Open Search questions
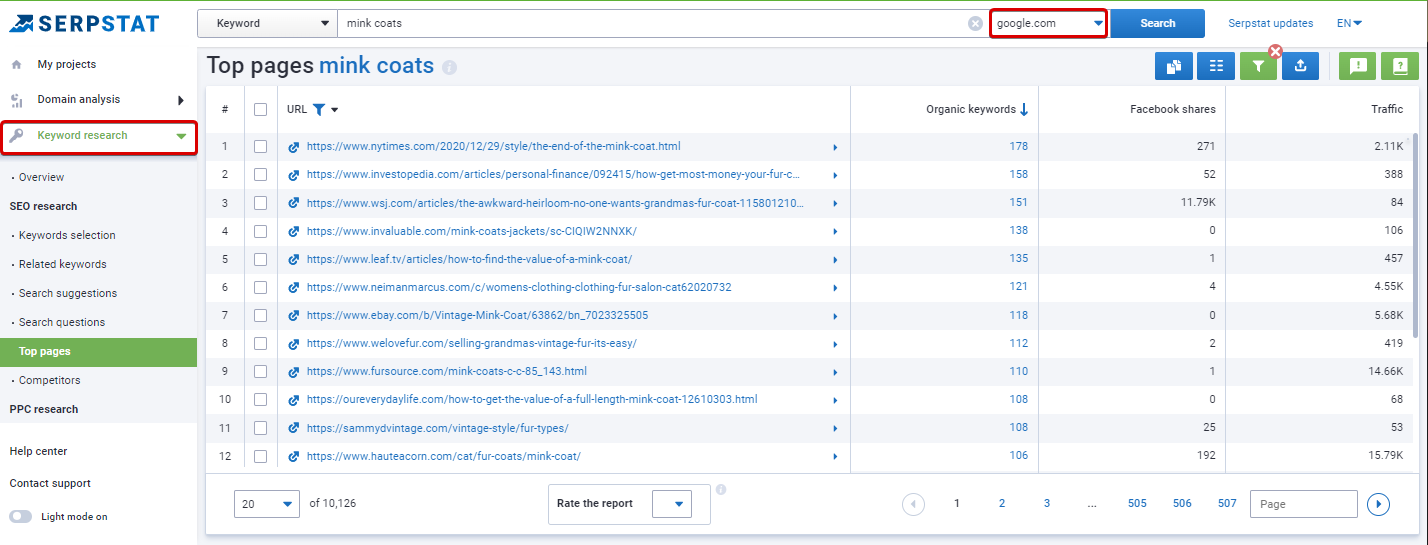 [62, 322]
